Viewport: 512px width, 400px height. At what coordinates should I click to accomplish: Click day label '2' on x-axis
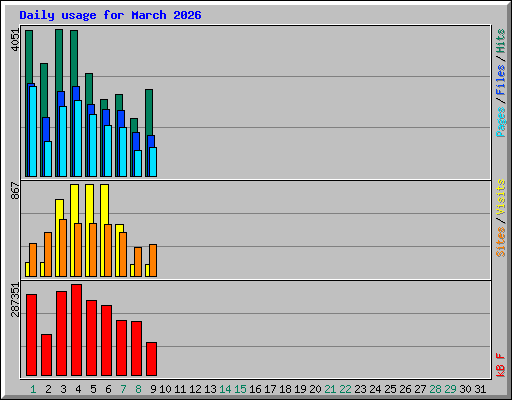click(48, 389)
